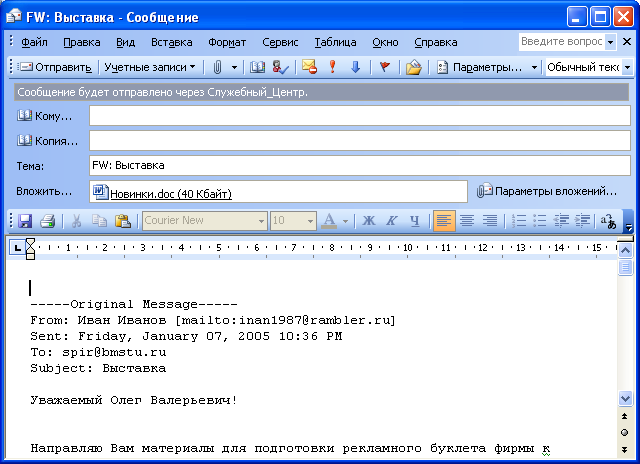This screenshot has height=464, width=640.
Task: Click the vertical scrollbar down arrow
Action: point(625,398)
